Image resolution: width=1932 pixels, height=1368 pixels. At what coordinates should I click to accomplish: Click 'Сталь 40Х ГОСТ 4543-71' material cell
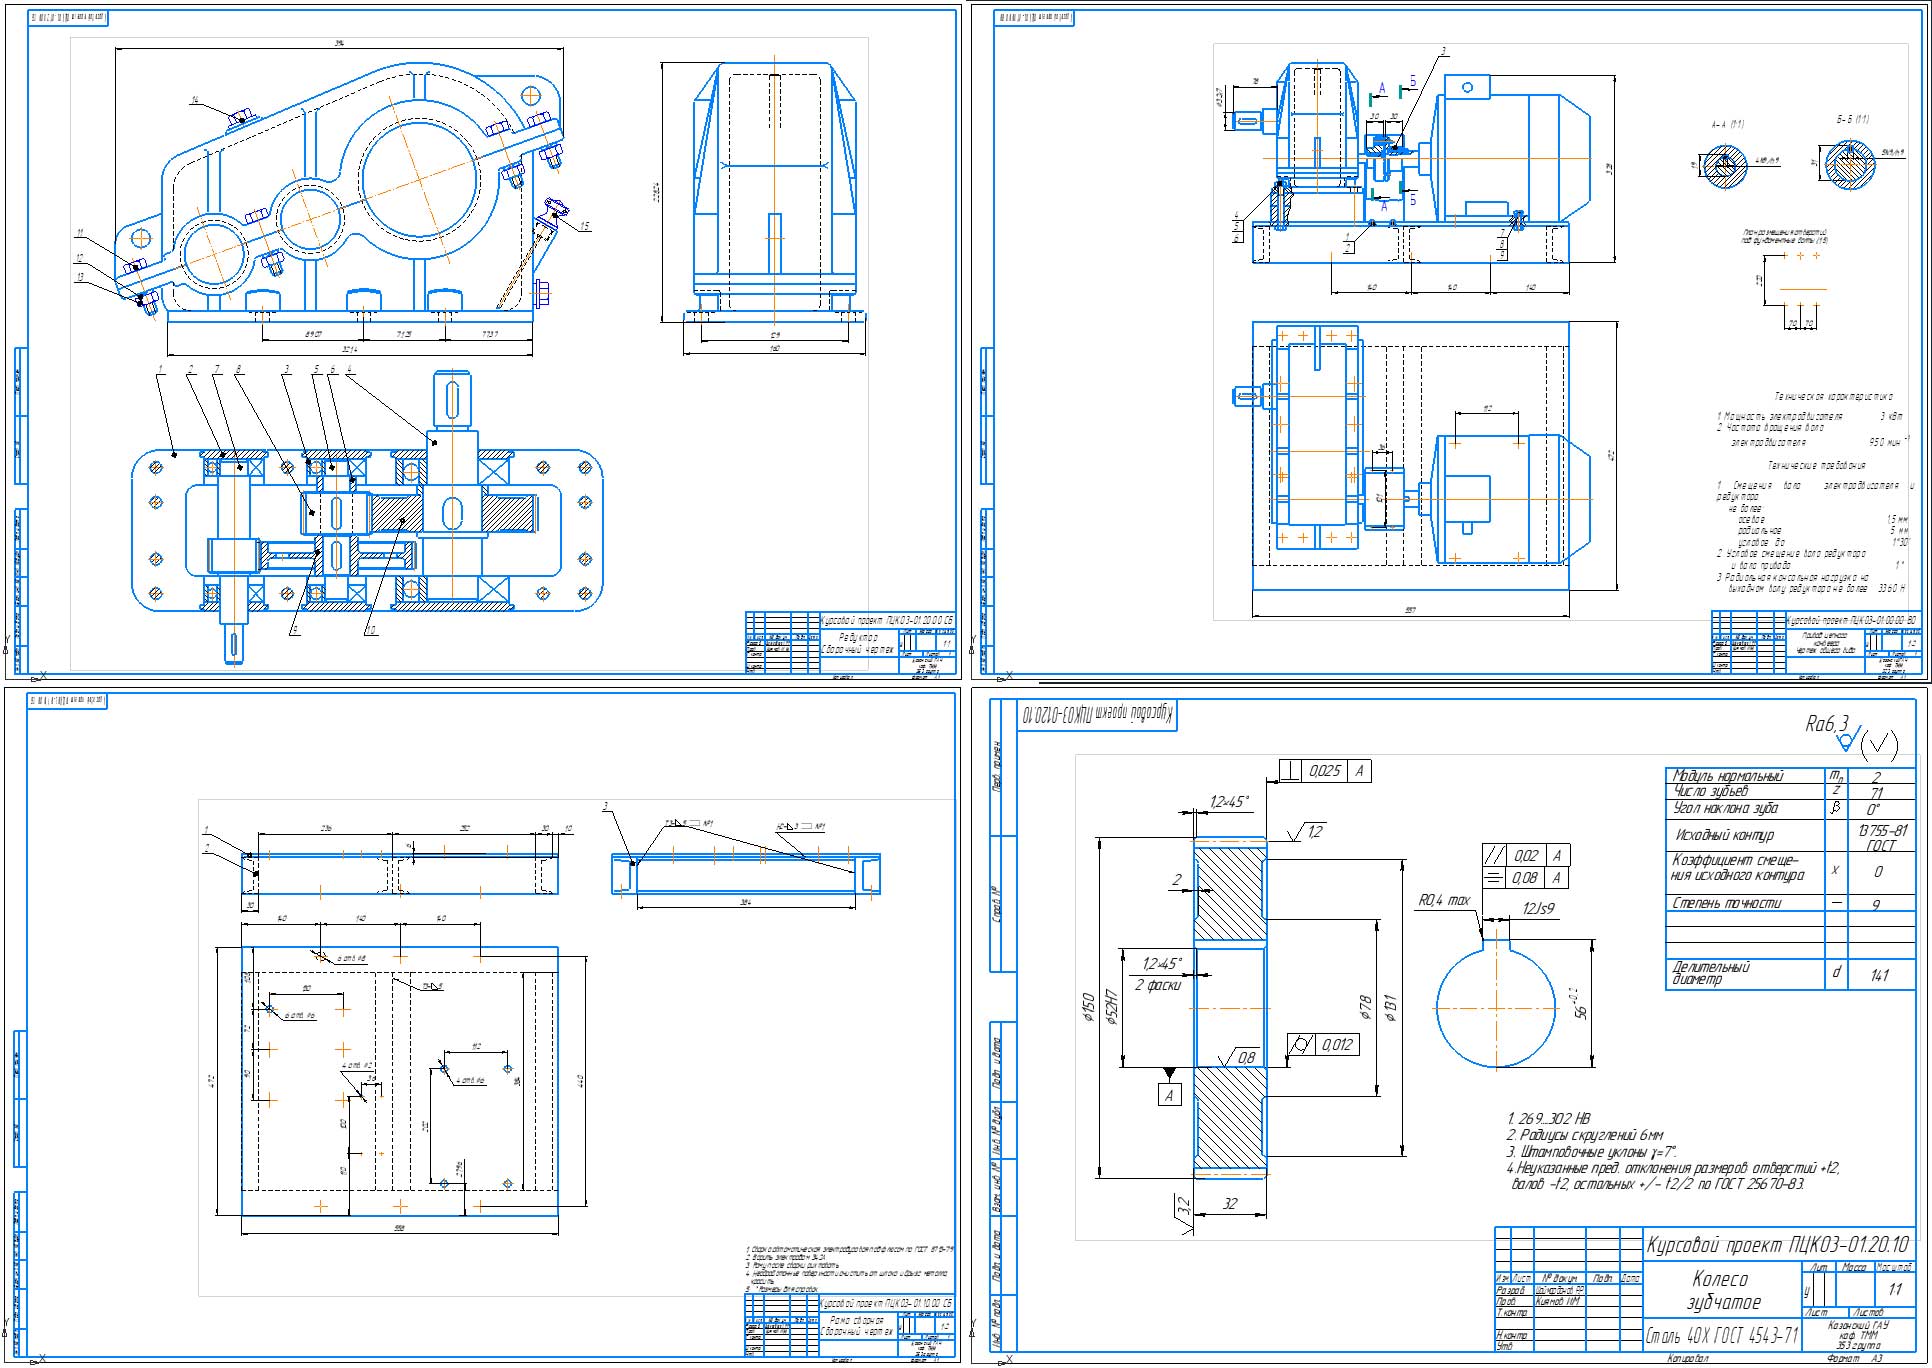click(x=1722, y=1335)
